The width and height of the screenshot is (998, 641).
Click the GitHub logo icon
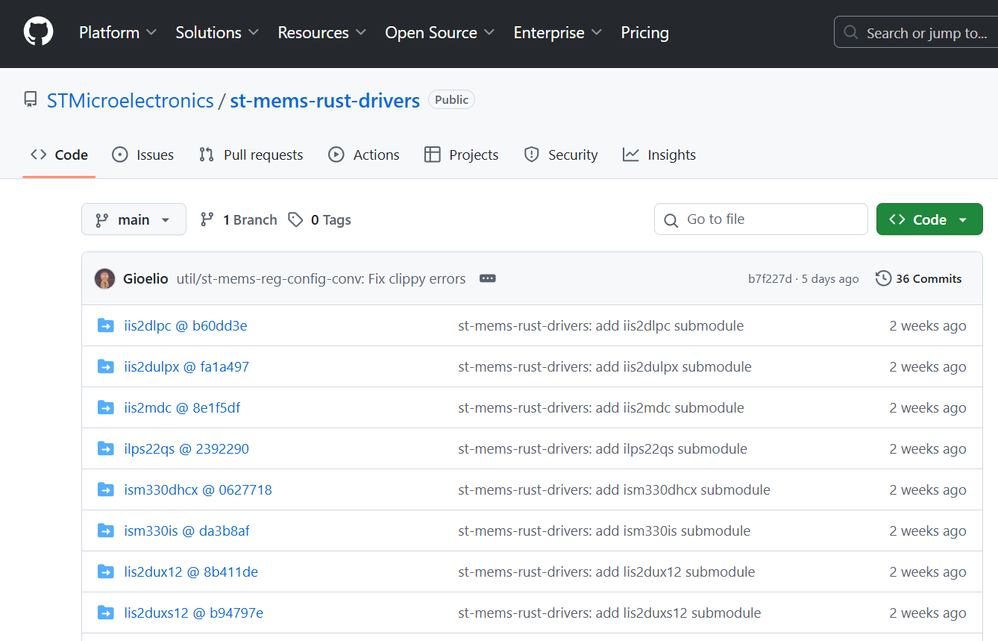click(38, 31)
